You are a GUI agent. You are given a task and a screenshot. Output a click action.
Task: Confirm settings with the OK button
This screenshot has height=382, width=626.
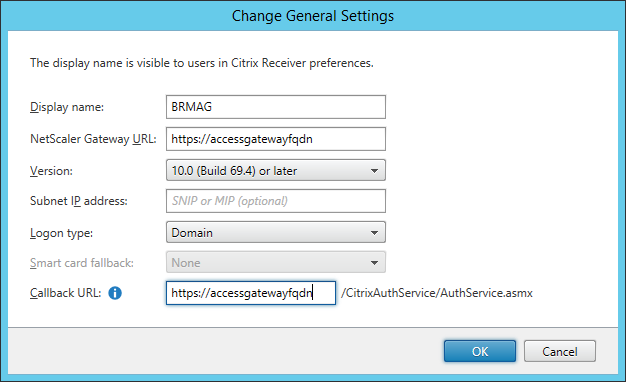480,351
